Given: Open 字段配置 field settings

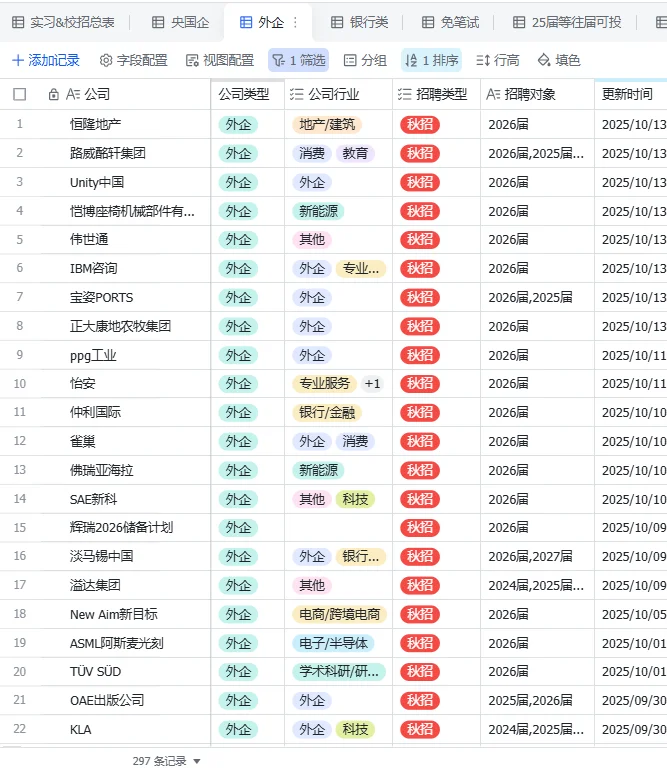Looking at the screenshot, I should [x=133, y=60].
